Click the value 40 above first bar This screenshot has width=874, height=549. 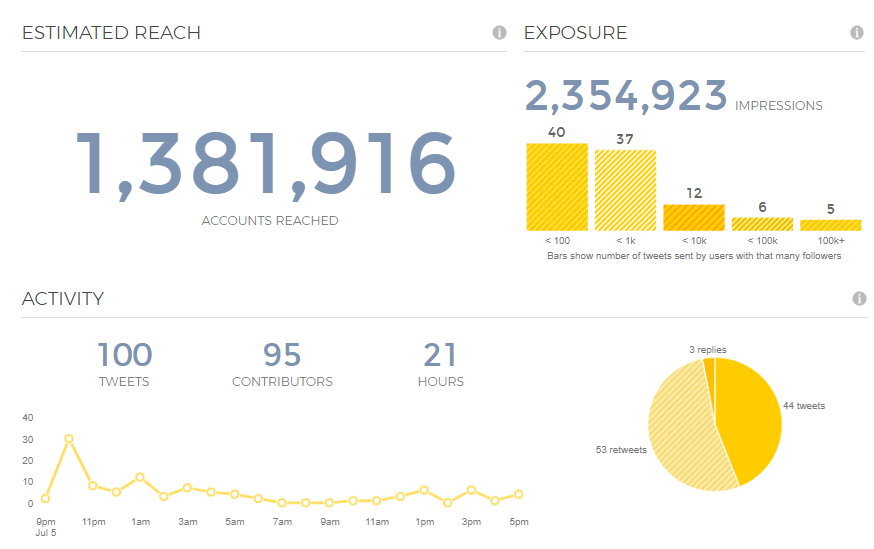[557, 132]
